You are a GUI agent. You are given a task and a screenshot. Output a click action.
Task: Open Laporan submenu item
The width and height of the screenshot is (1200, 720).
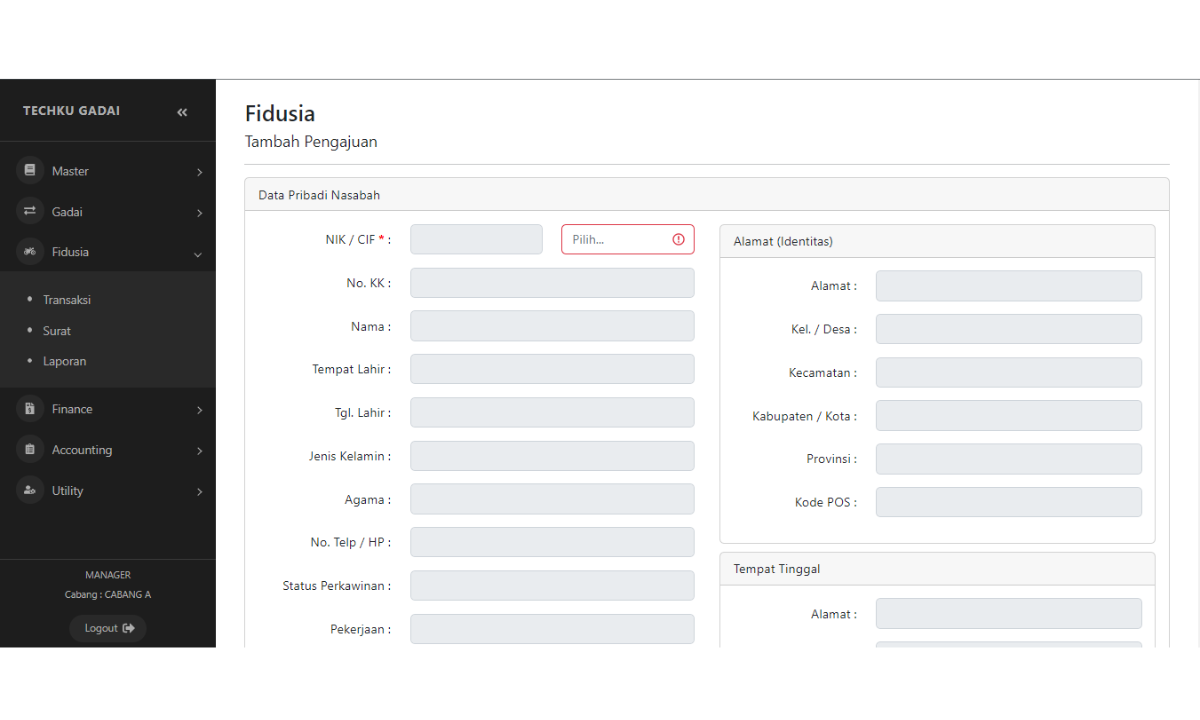(64, 362)
